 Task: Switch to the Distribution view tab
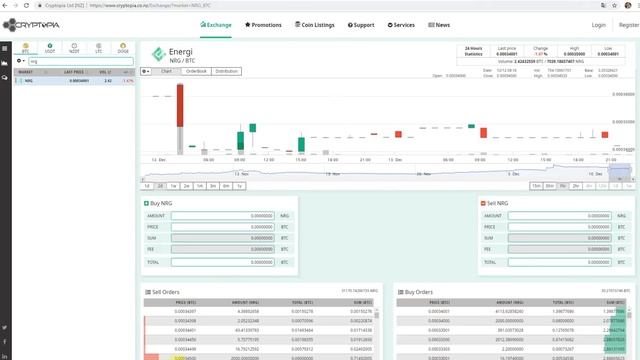click(x=227, y=71)
